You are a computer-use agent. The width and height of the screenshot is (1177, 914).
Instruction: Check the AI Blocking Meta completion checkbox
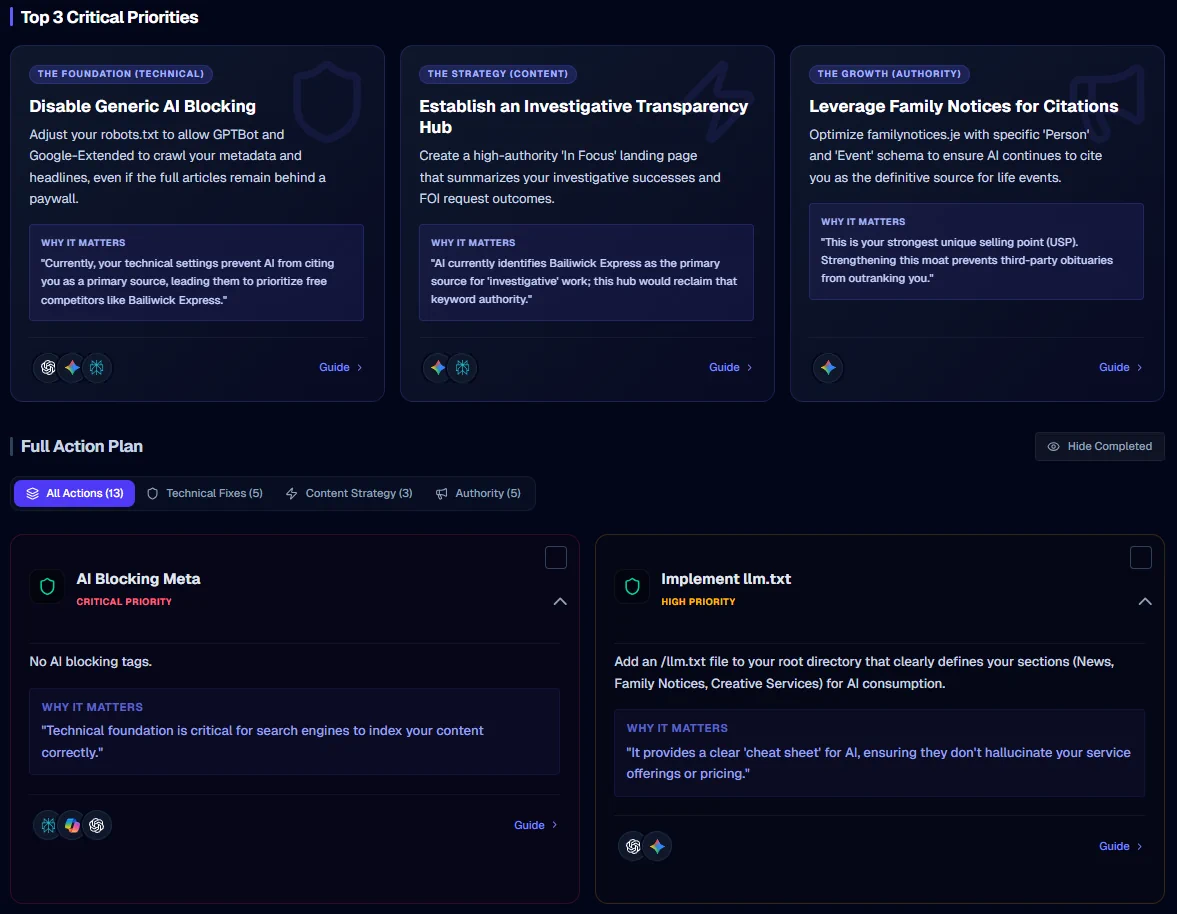pos(556,558)
